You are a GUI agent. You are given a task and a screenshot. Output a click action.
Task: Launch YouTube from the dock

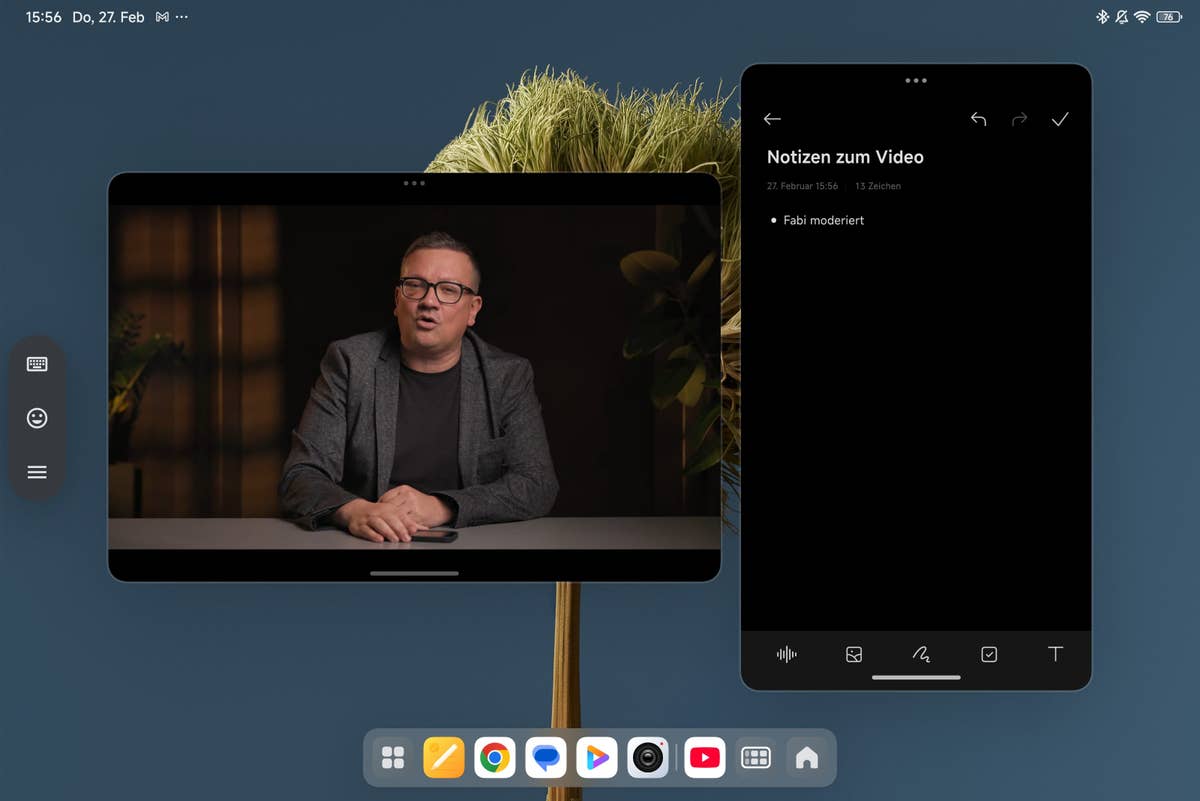coord(705,758)
